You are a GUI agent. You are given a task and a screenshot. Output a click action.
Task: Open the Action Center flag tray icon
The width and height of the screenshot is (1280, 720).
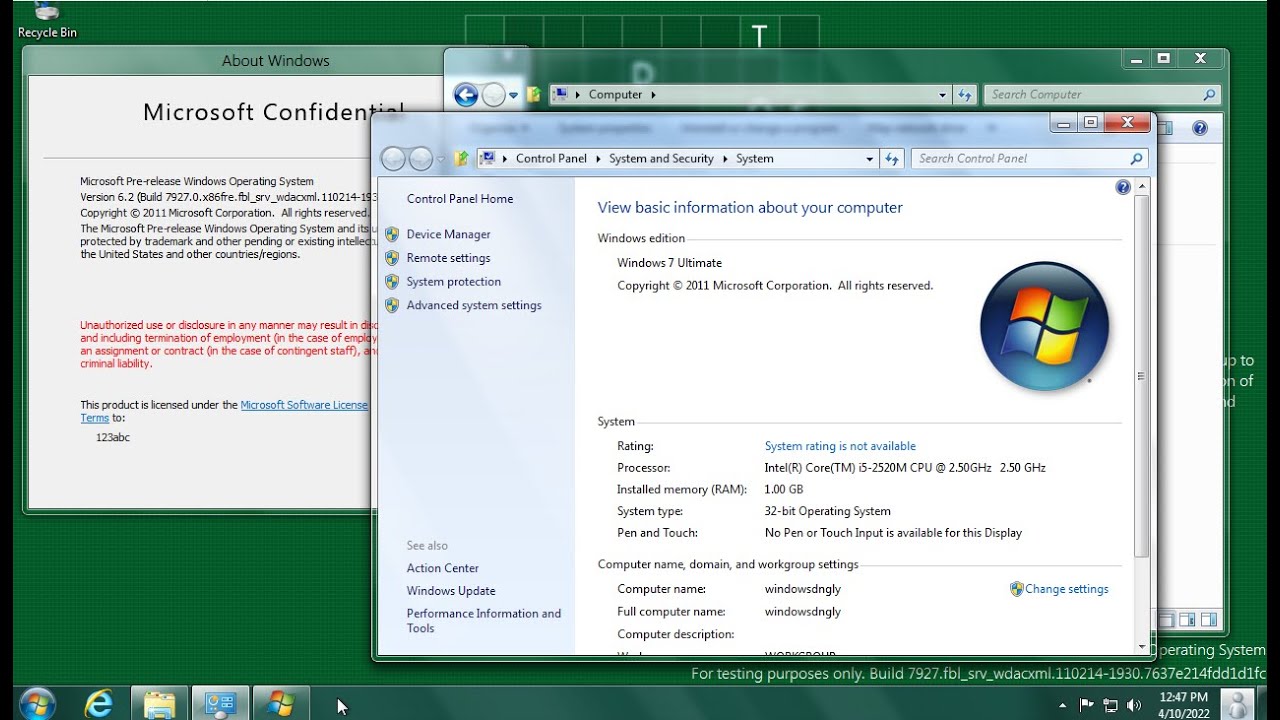coord(1087,705)
